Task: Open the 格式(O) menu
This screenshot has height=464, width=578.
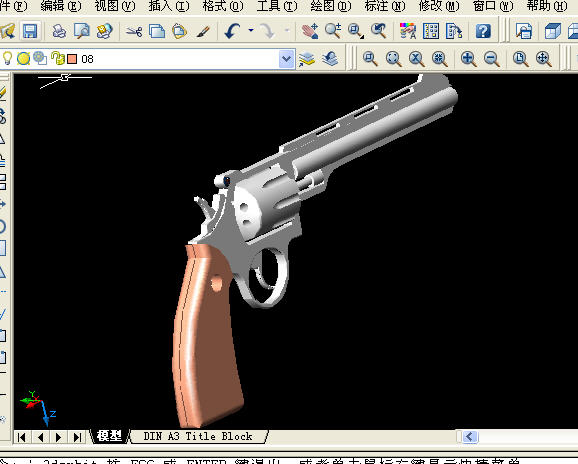Action: (x=223, y=6)
